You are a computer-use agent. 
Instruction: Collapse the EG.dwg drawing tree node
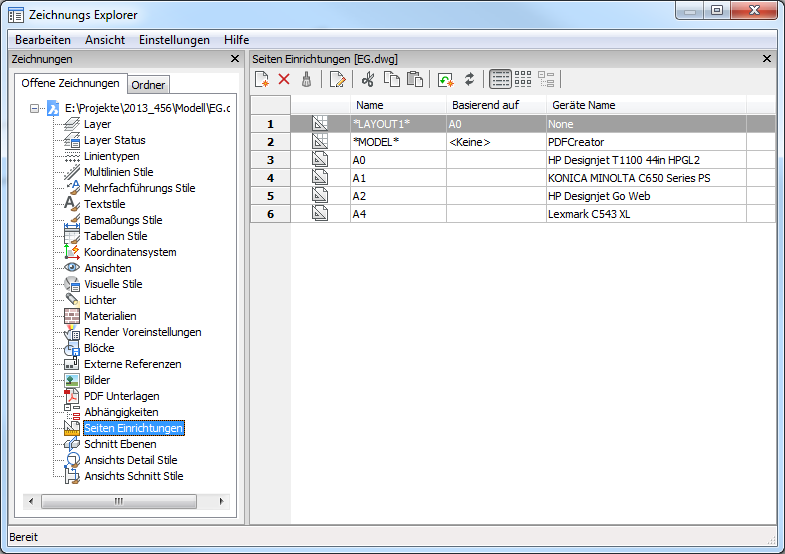click(x=35, y=108)
